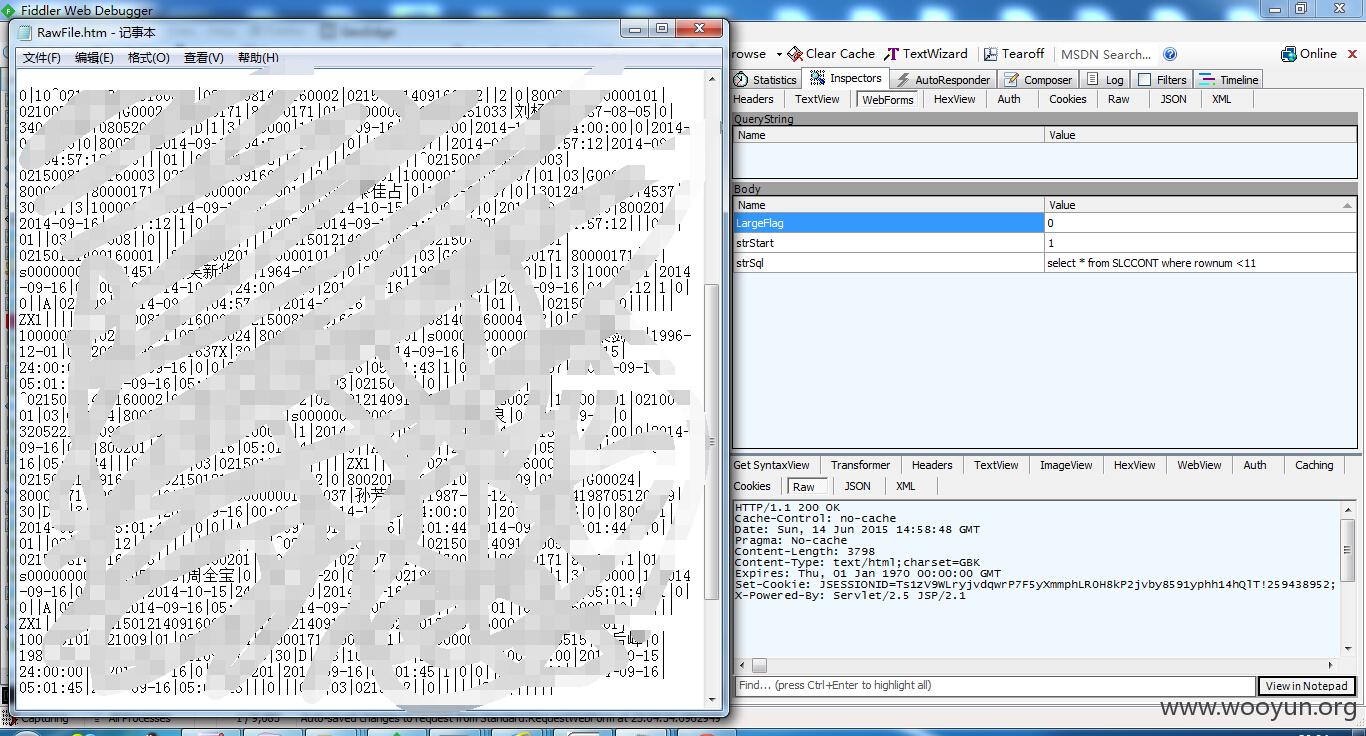Select the request WebForms inspector tab
This screenshot has width=1366, height=736.
coord(887,99)
